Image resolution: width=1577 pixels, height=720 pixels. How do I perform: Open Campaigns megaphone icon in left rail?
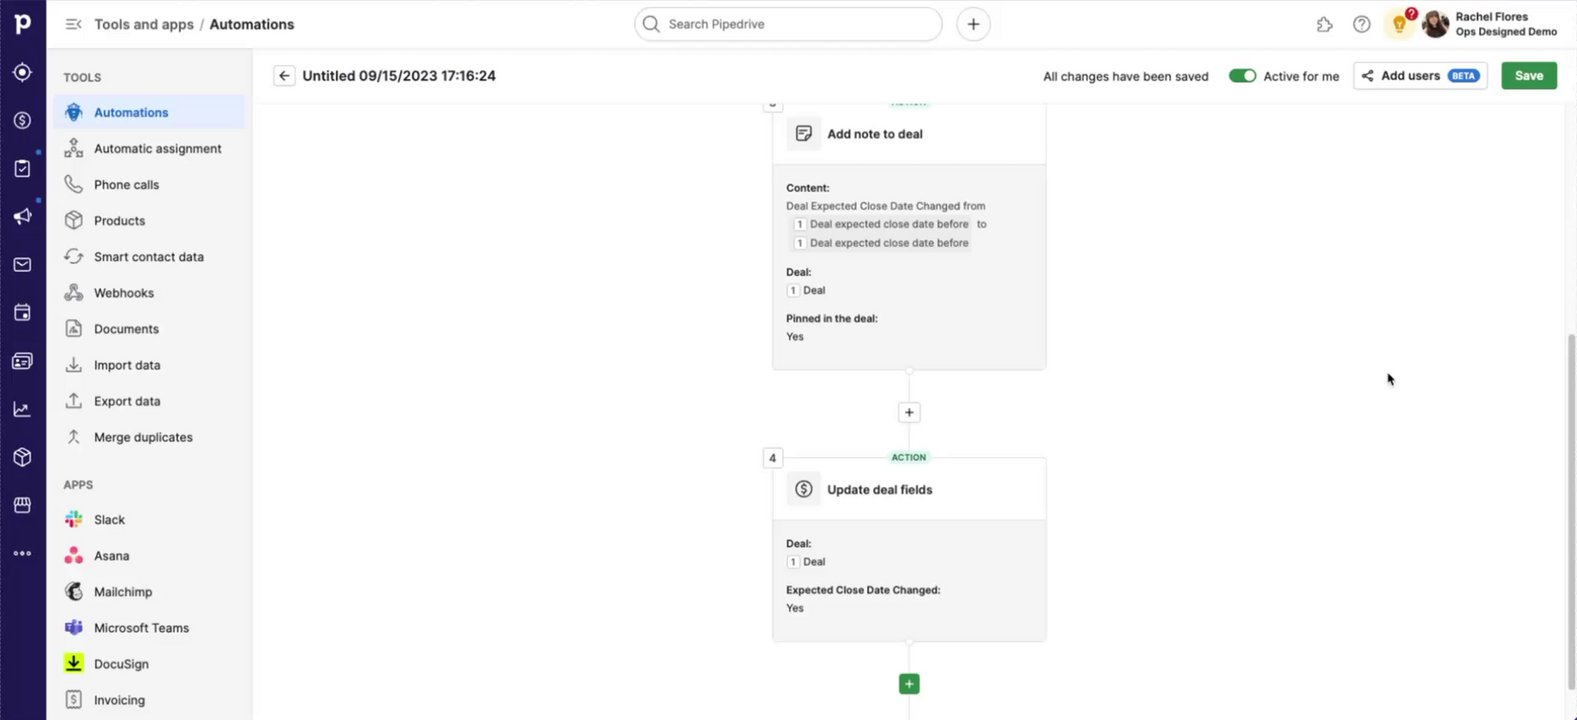22,217
